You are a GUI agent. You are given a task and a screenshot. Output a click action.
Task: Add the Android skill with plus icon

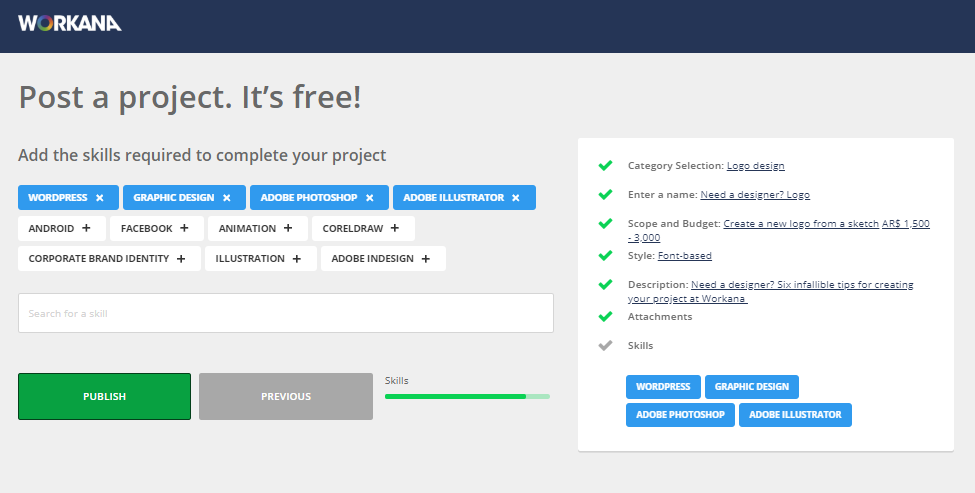pos(87,229)
